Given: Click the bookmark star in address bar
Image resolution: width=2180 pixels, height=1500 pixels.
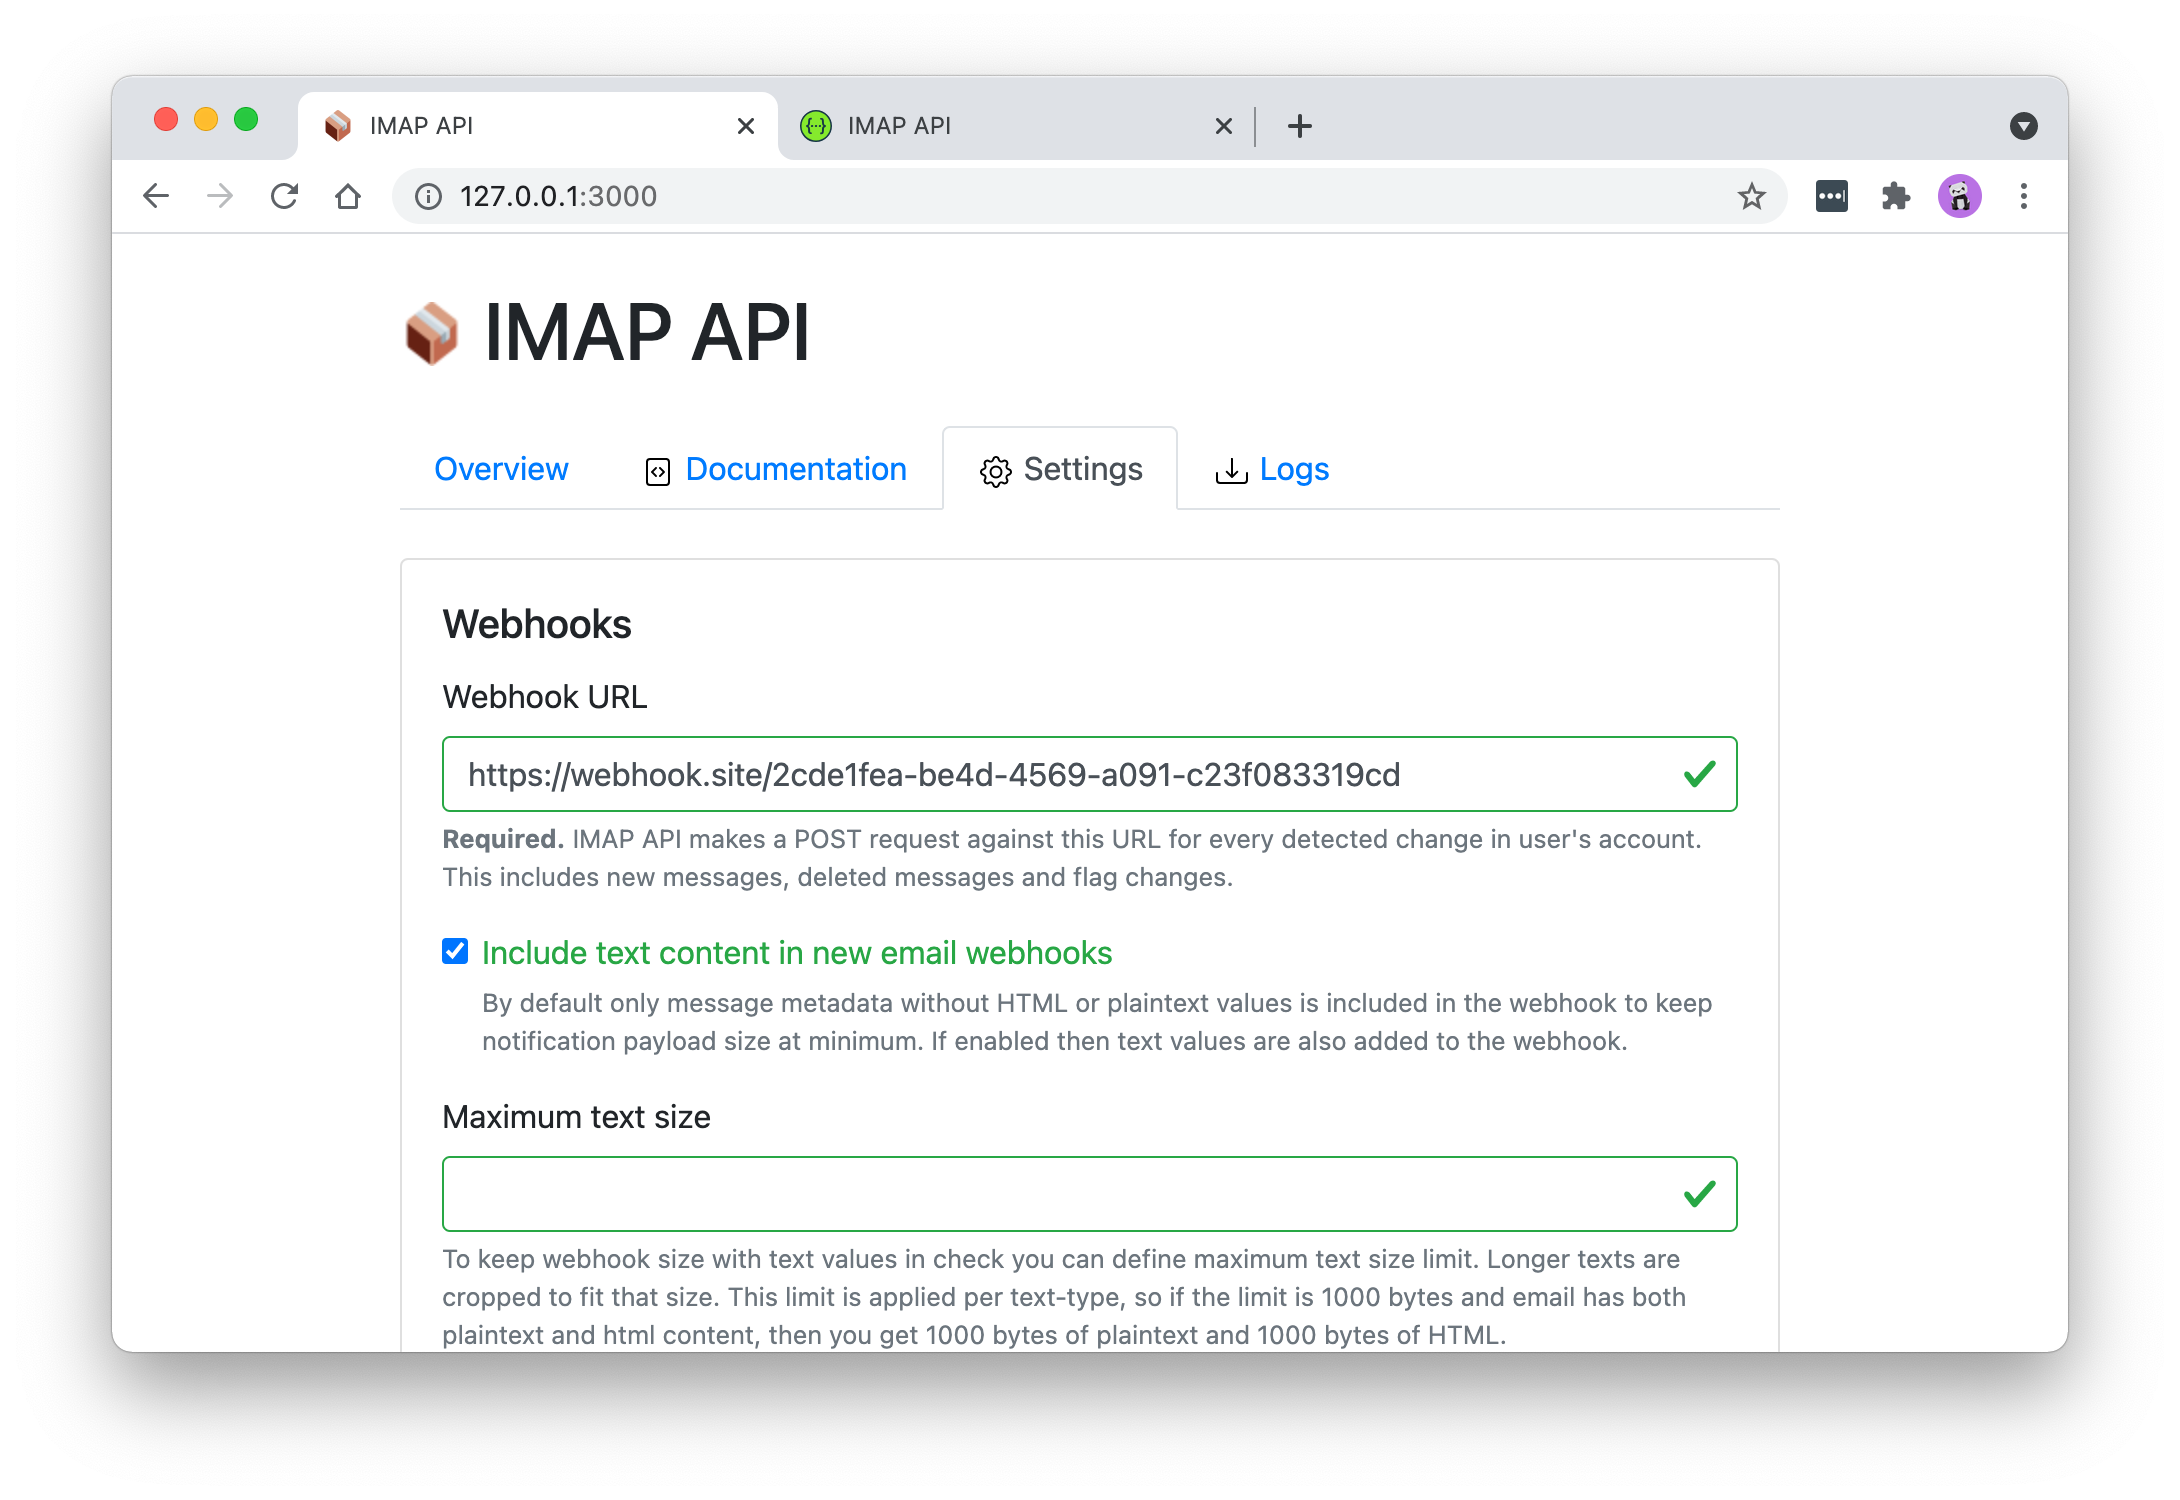Looking at the screenshot, I should click(1752, 196).
